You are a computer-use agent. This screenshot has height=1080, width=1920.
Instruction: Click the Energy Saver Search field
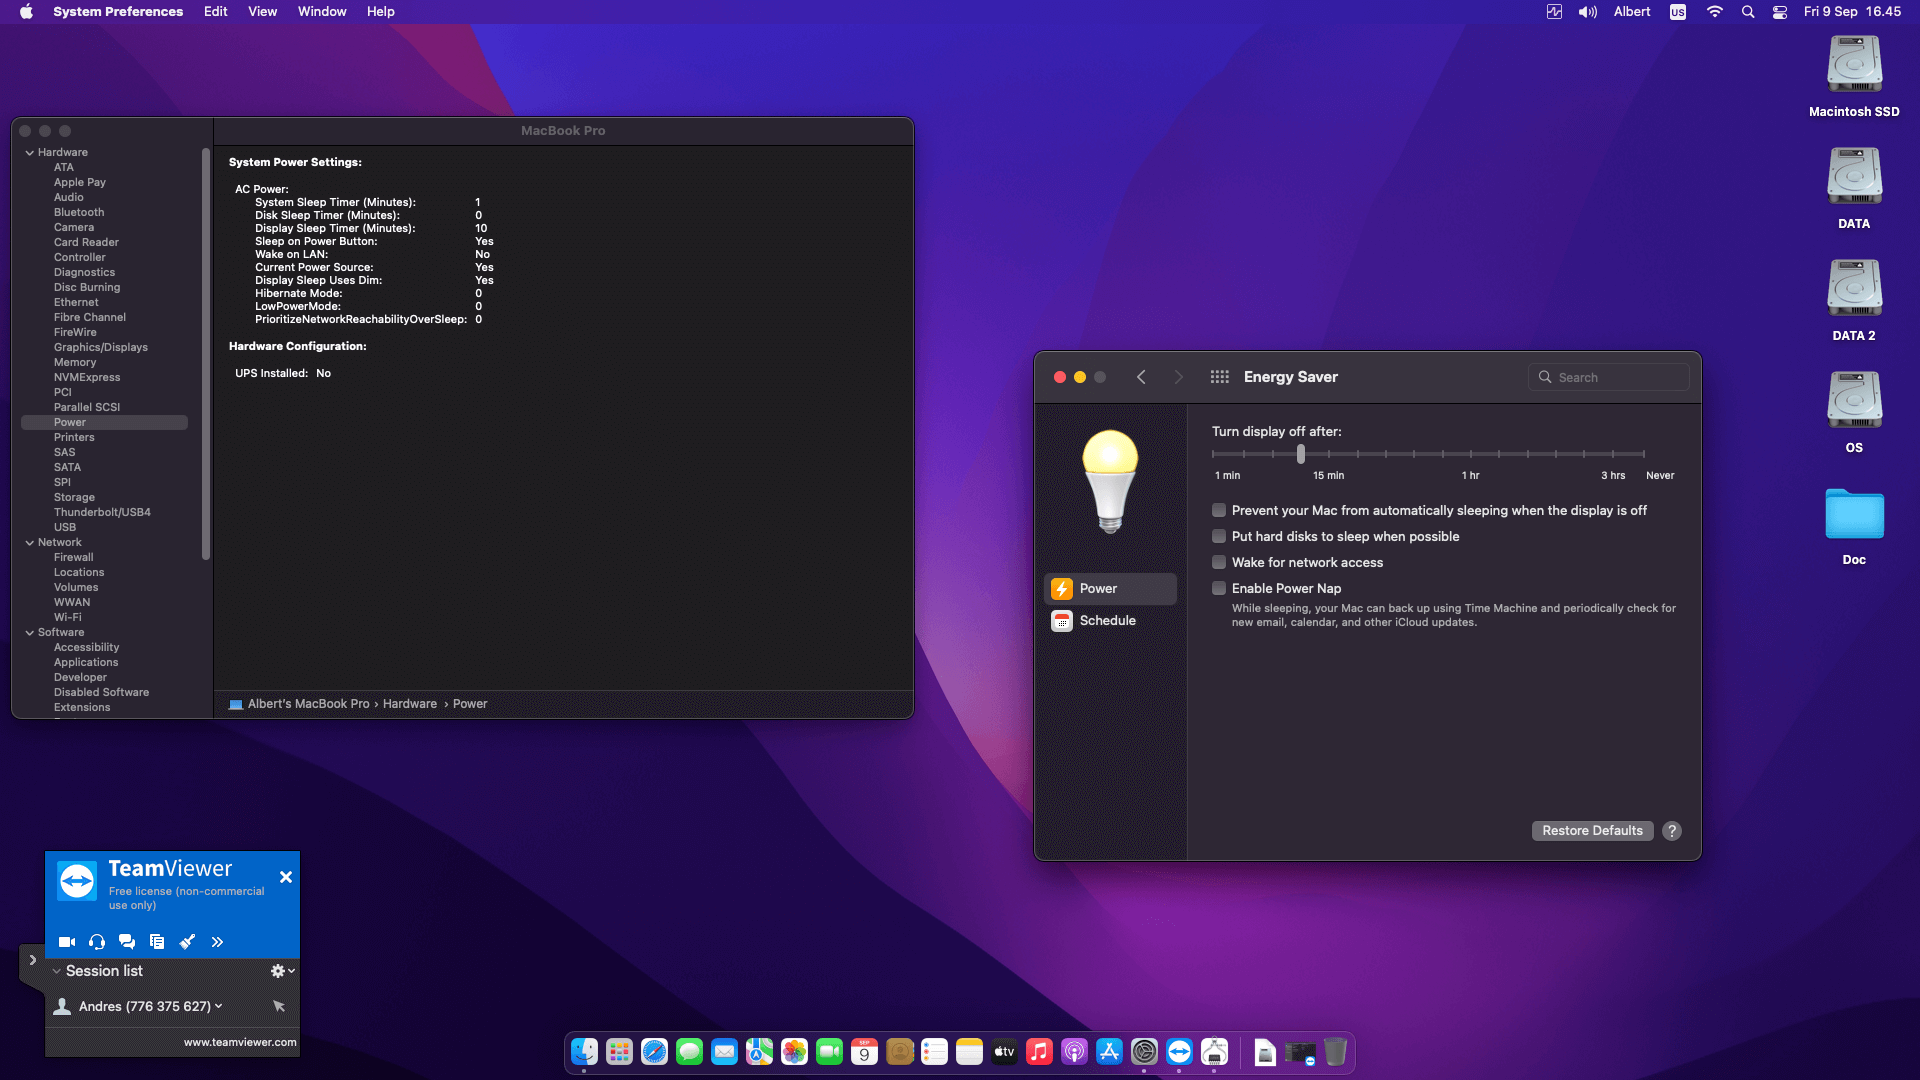tap(1608, 377)
